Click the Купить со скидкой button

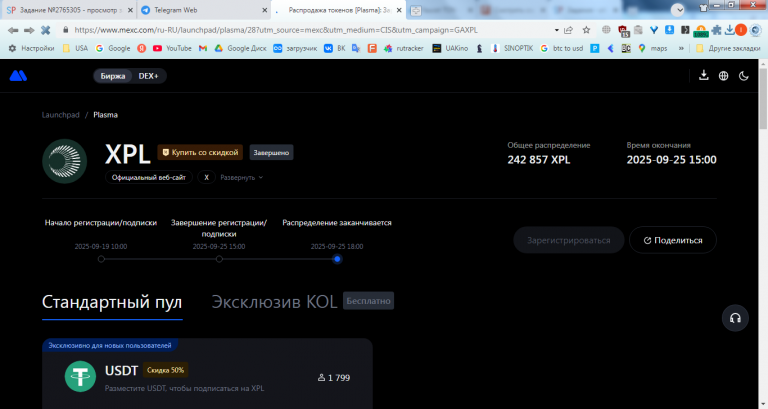(x=200, y=152)
